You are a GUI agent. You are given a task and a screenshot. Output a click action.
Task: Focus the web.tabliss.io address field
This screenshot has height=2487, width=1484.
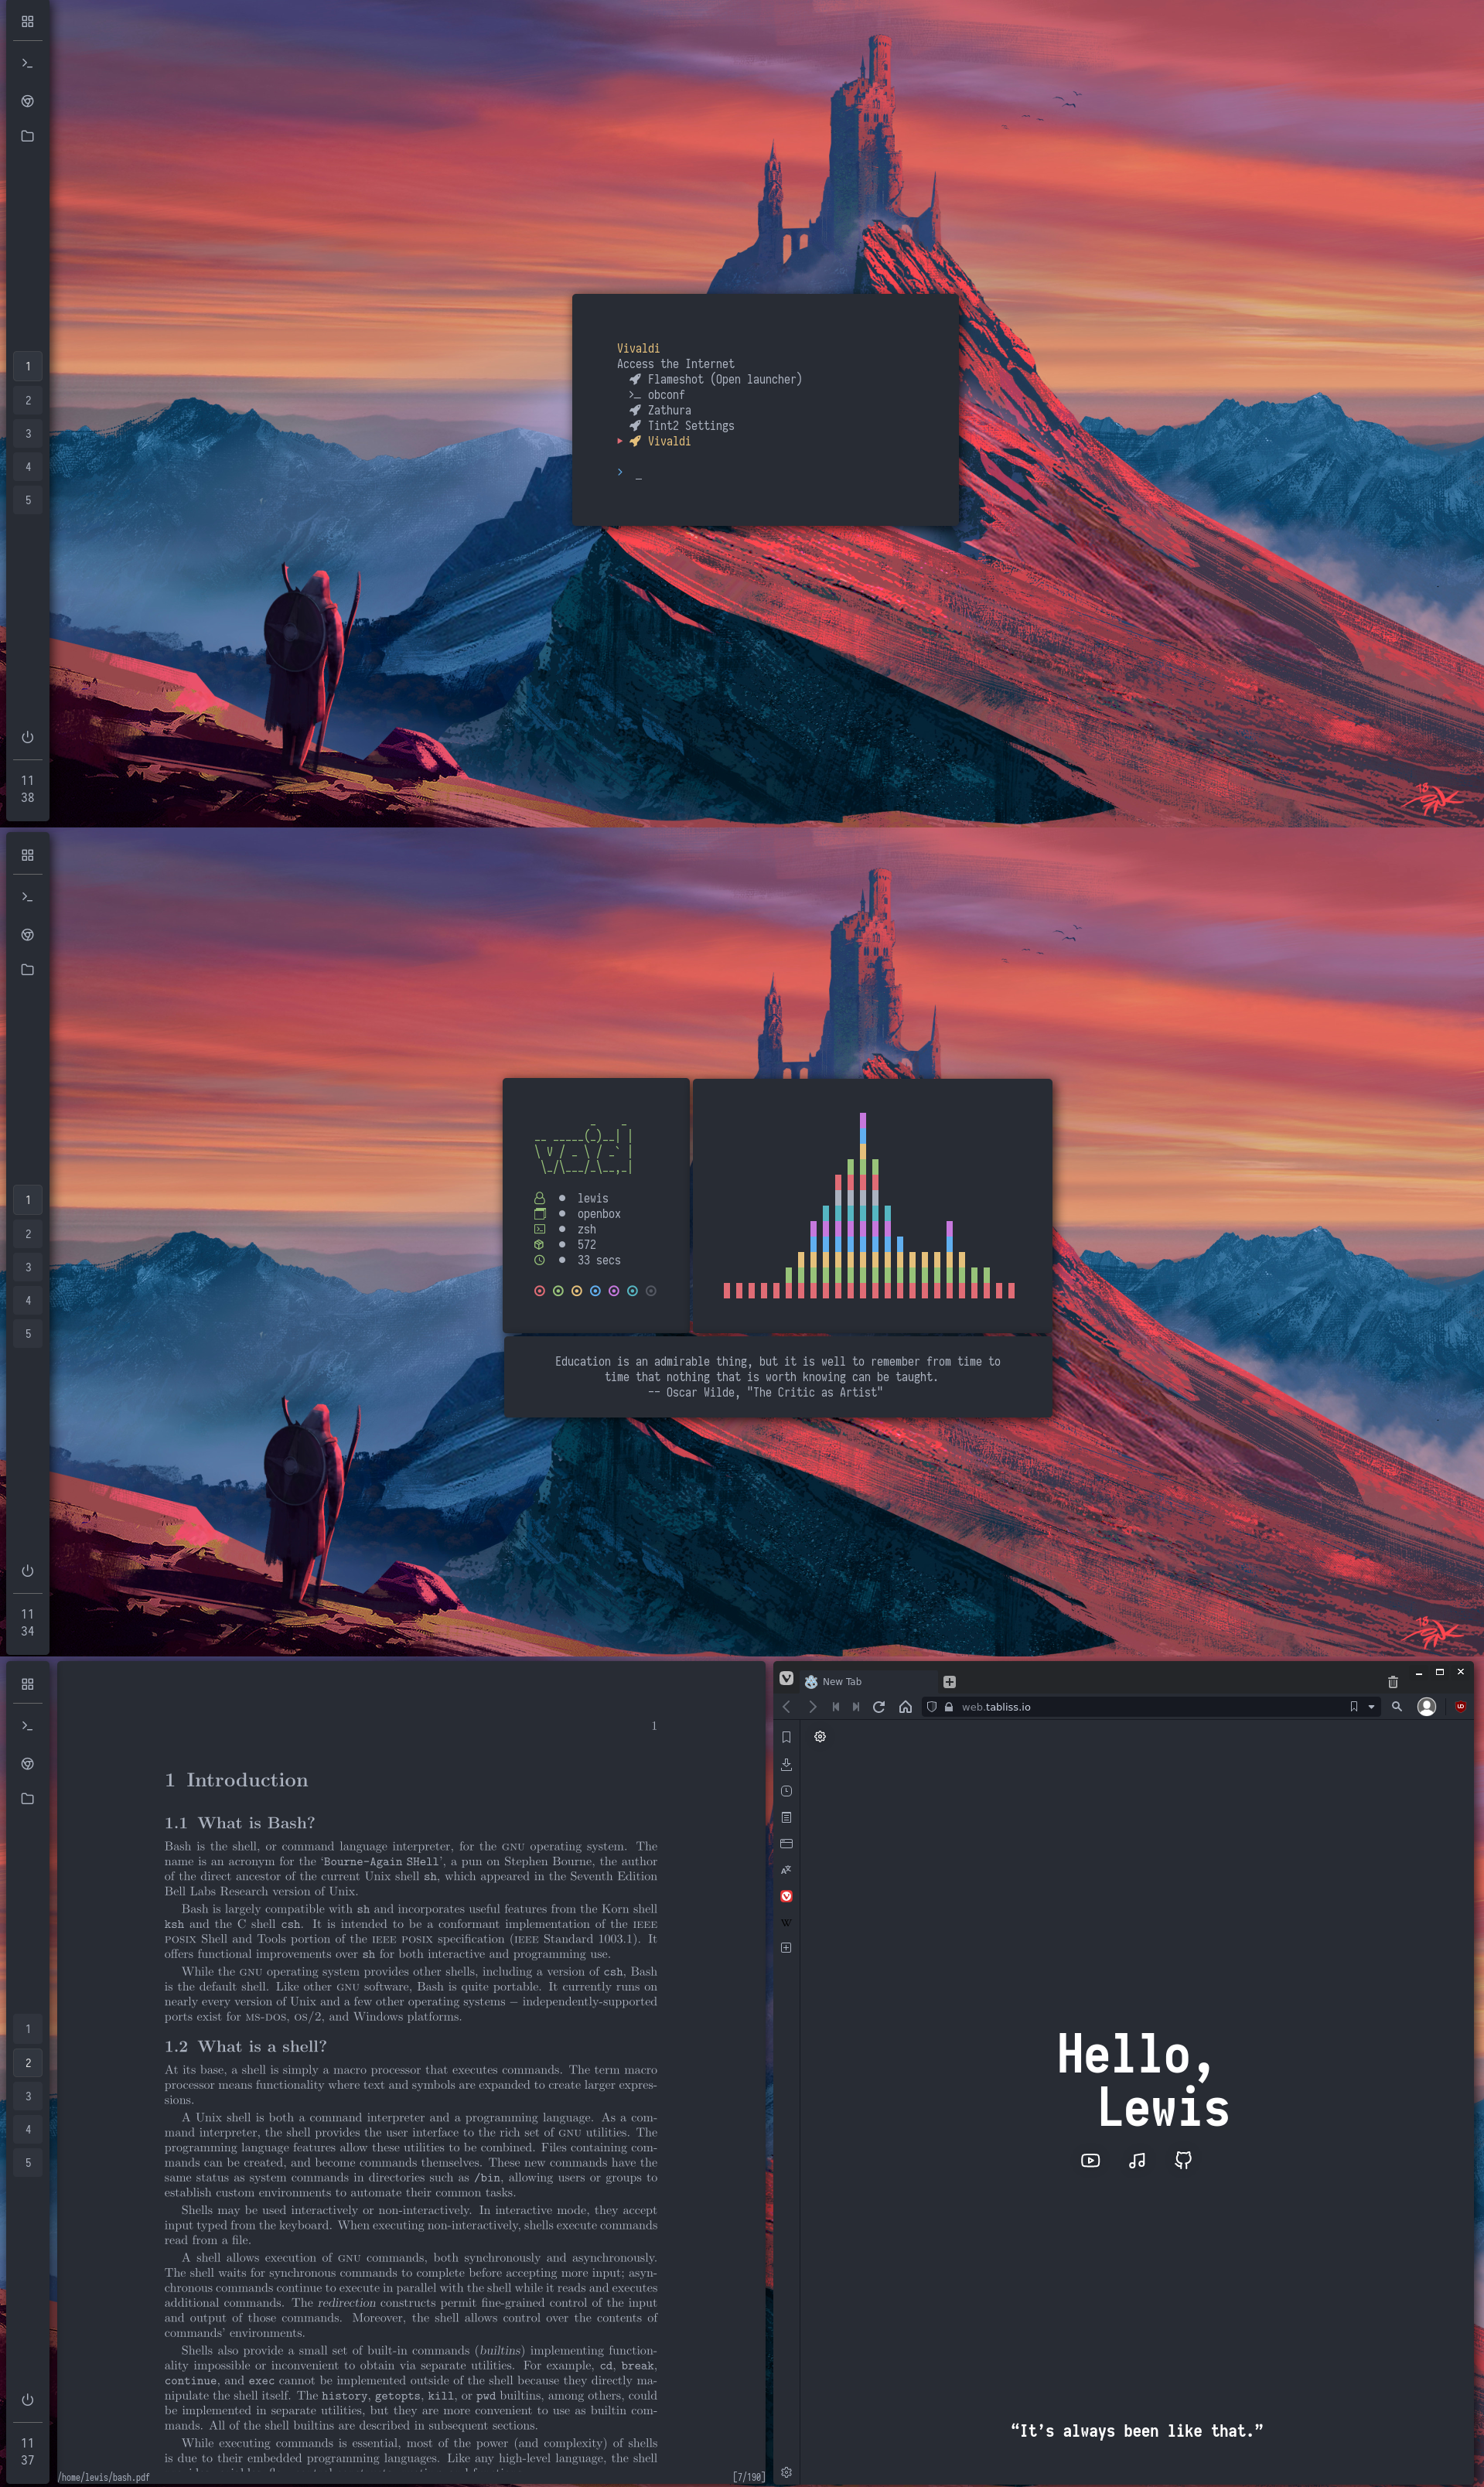(x=1150, y=1707)
